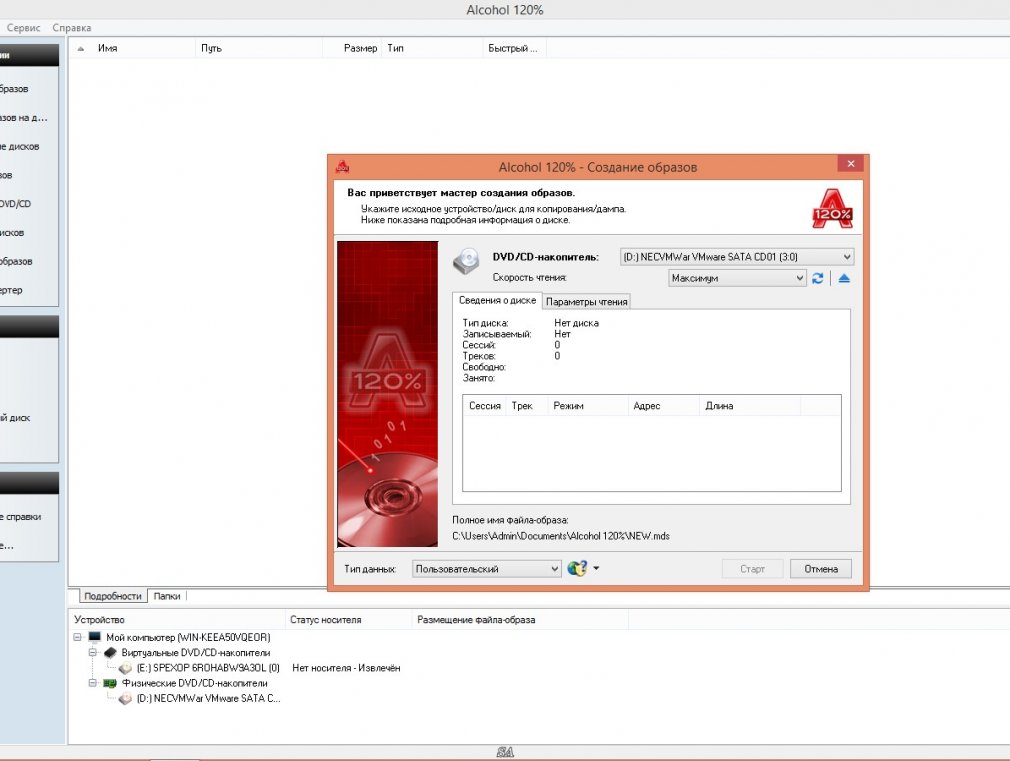Open the read speed Максимум dropdown

[x=737, y=278]
